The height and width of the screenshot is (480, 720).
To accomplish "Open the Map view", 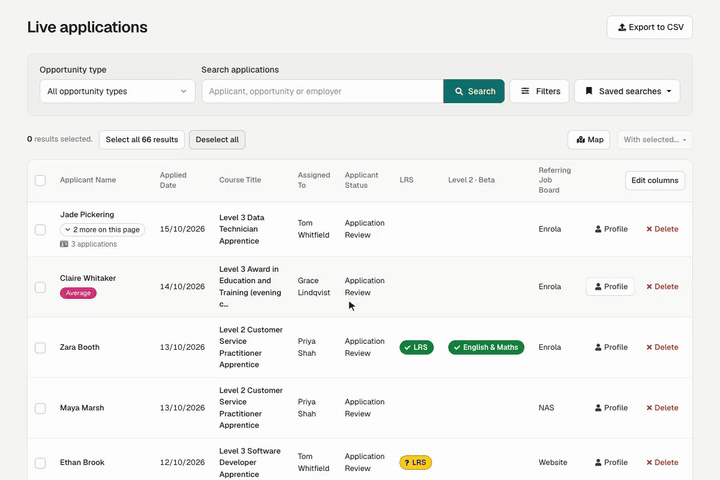I will coord(589,140).
